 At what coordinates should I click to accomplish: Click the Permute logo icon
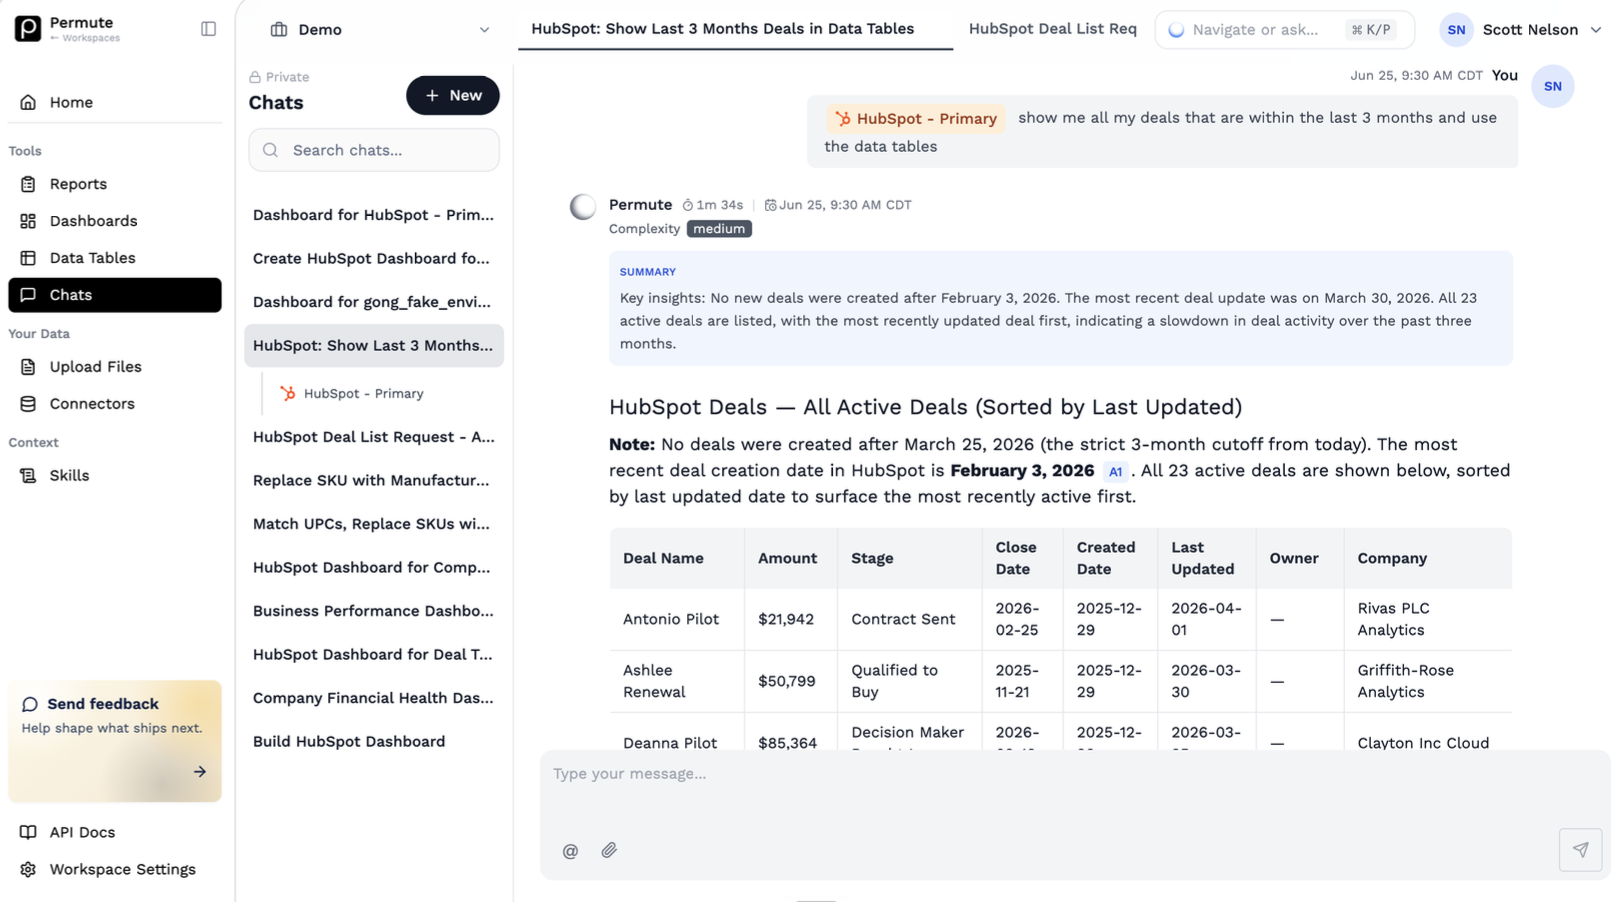pos(28,29)
